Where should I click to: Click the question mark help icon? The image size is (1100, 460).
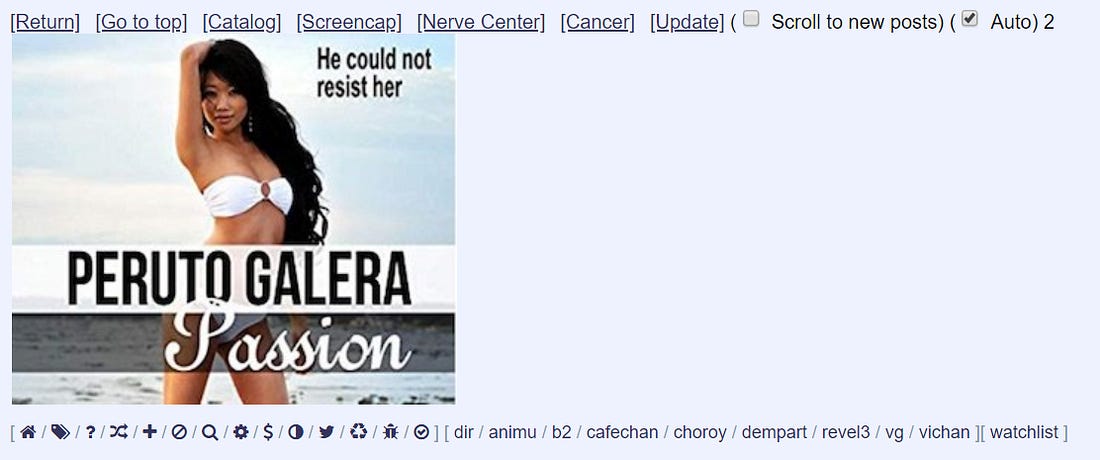(x=90, y=432)
